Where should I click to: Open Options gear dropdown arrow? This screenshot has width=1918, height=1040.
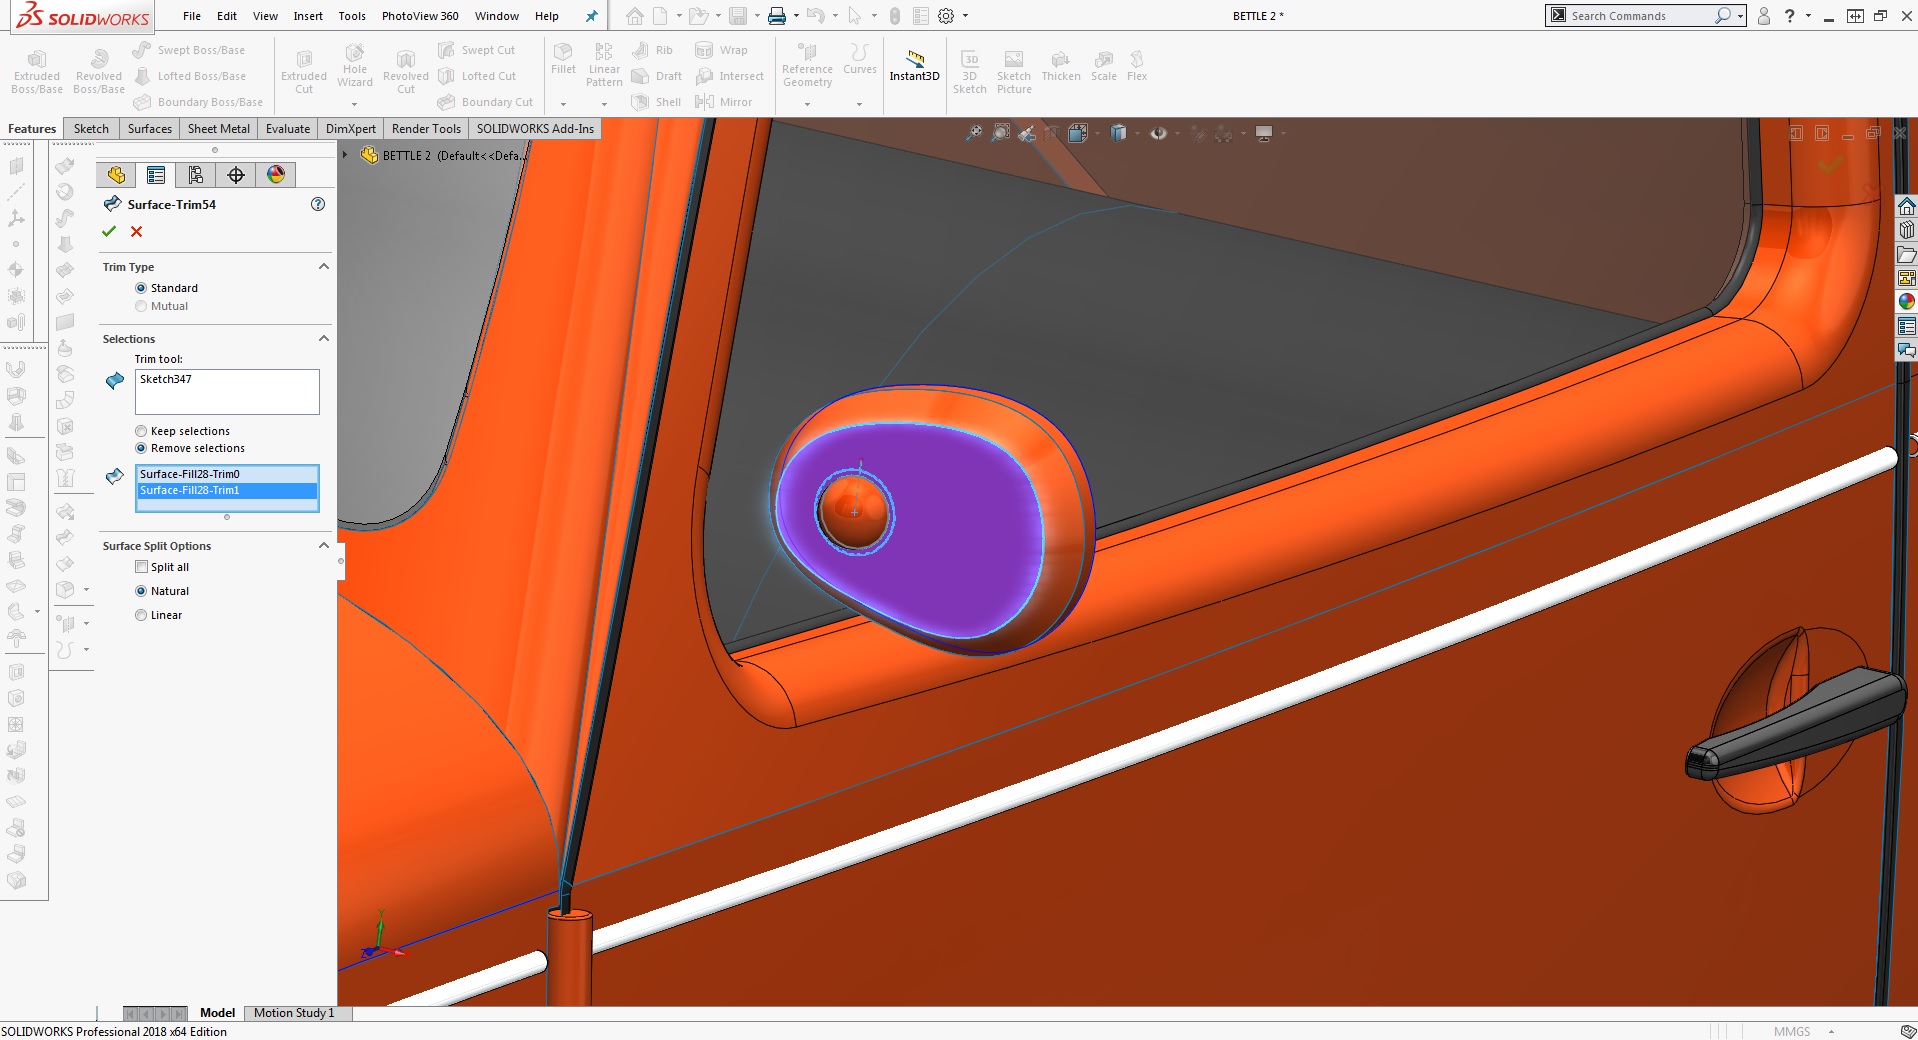pyautogui.click(x=965, y=16)
